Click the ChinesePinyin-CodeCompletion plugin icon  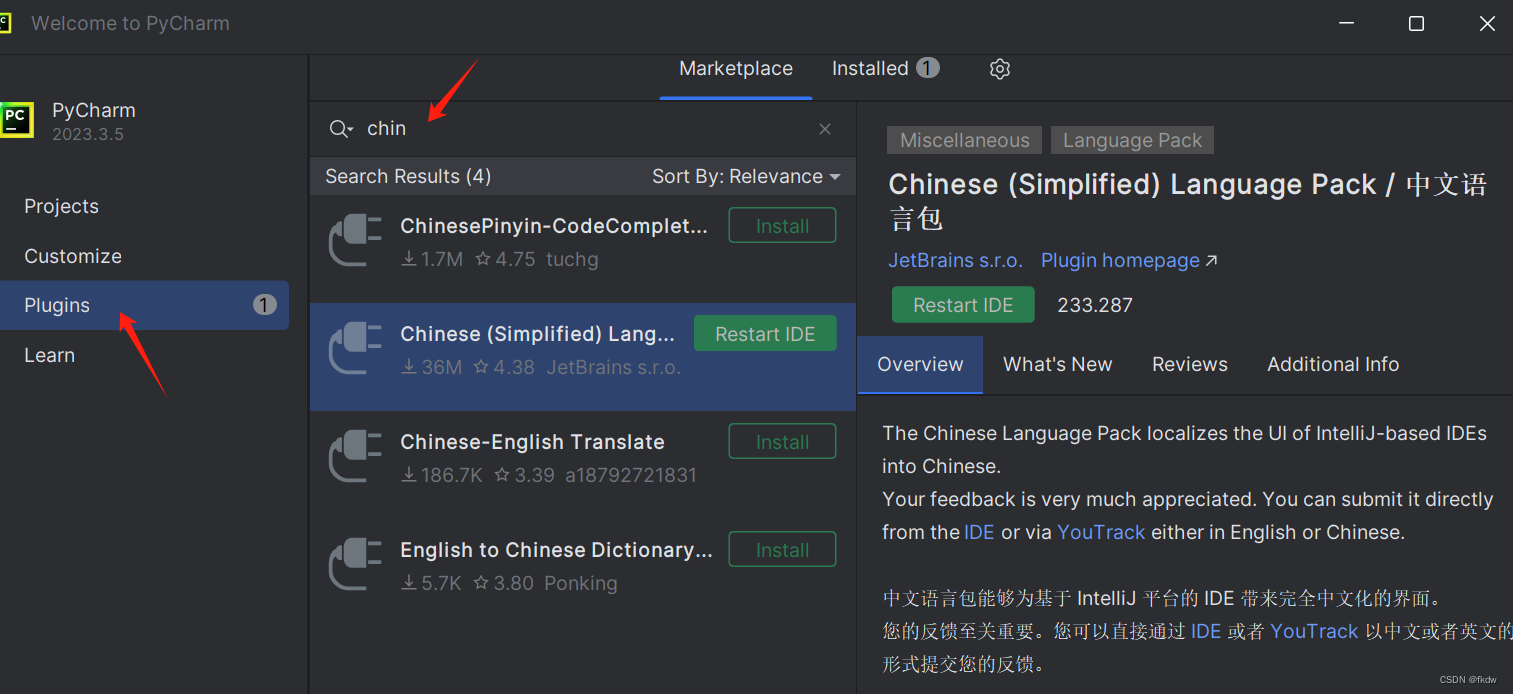click(x=355, y=241)
